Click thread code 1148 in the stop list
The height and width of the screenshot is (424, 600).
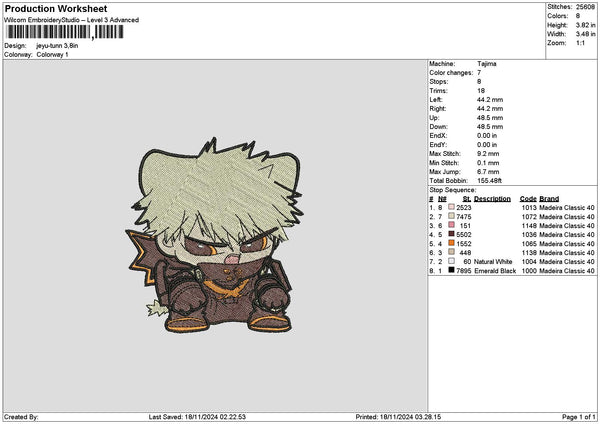[529, 225]
